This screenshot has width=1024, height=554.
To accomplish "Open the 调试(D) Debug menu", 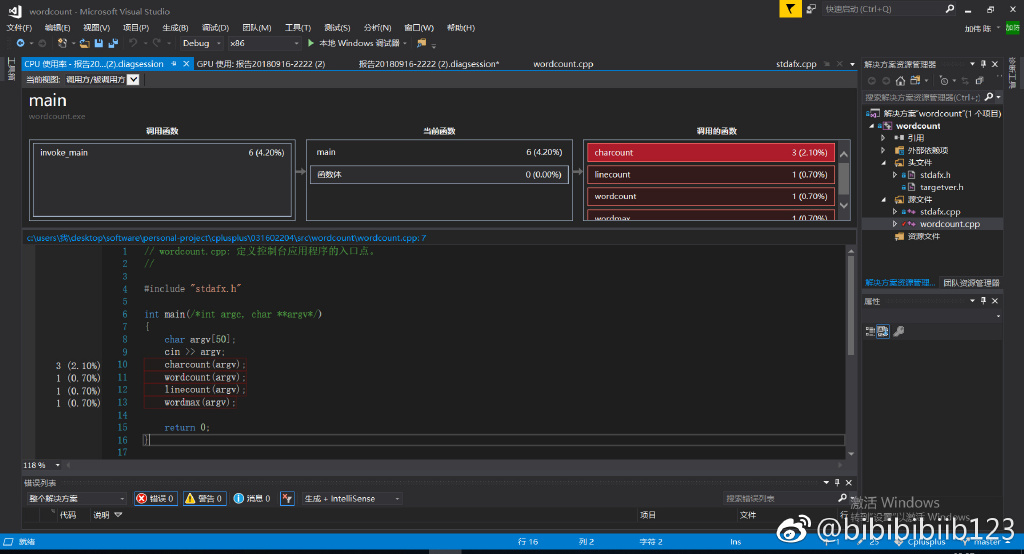I will click(x=215, y=27).
